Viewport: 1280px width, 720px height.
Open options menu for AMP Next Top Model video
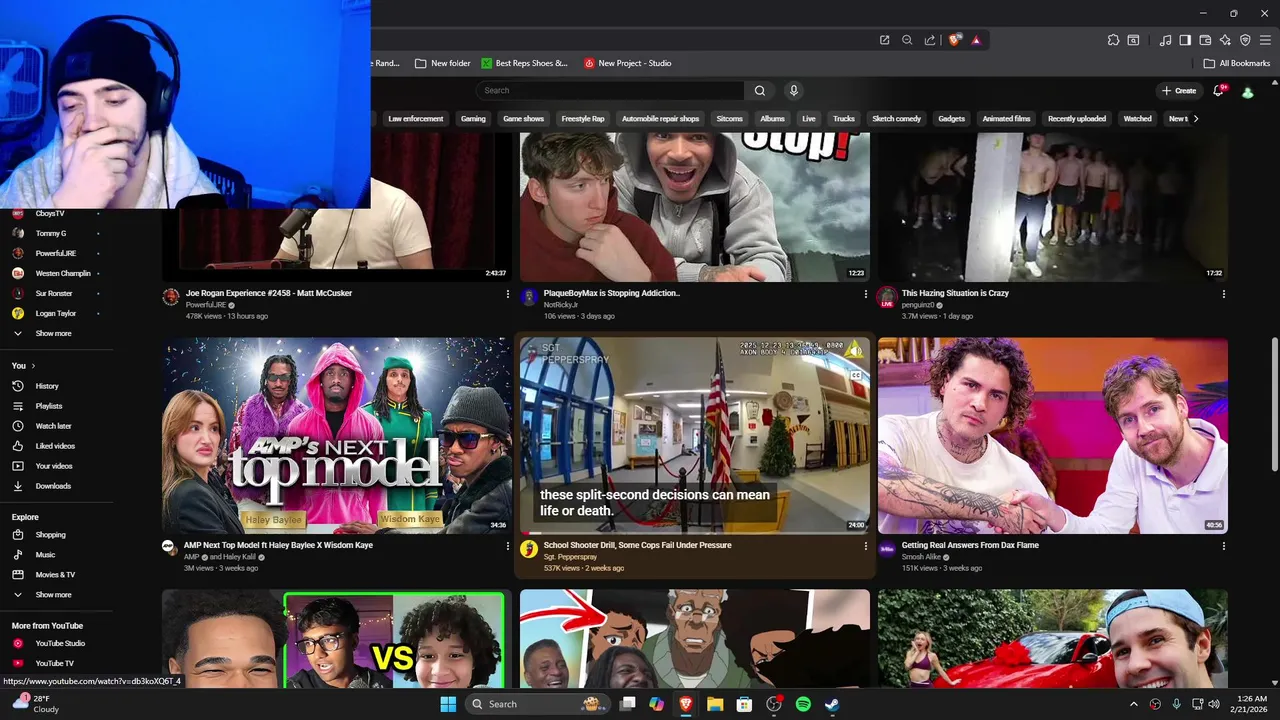click(x=507, y=546)
